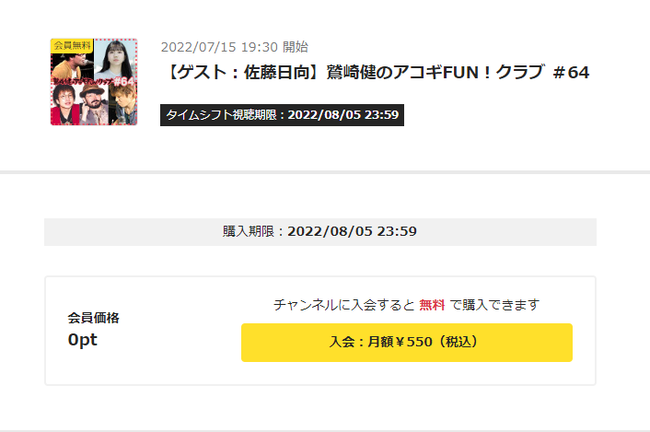Screen dimensions: 650x432
Task: Click the man in hat in thumbnail
Action: point(93,107)
